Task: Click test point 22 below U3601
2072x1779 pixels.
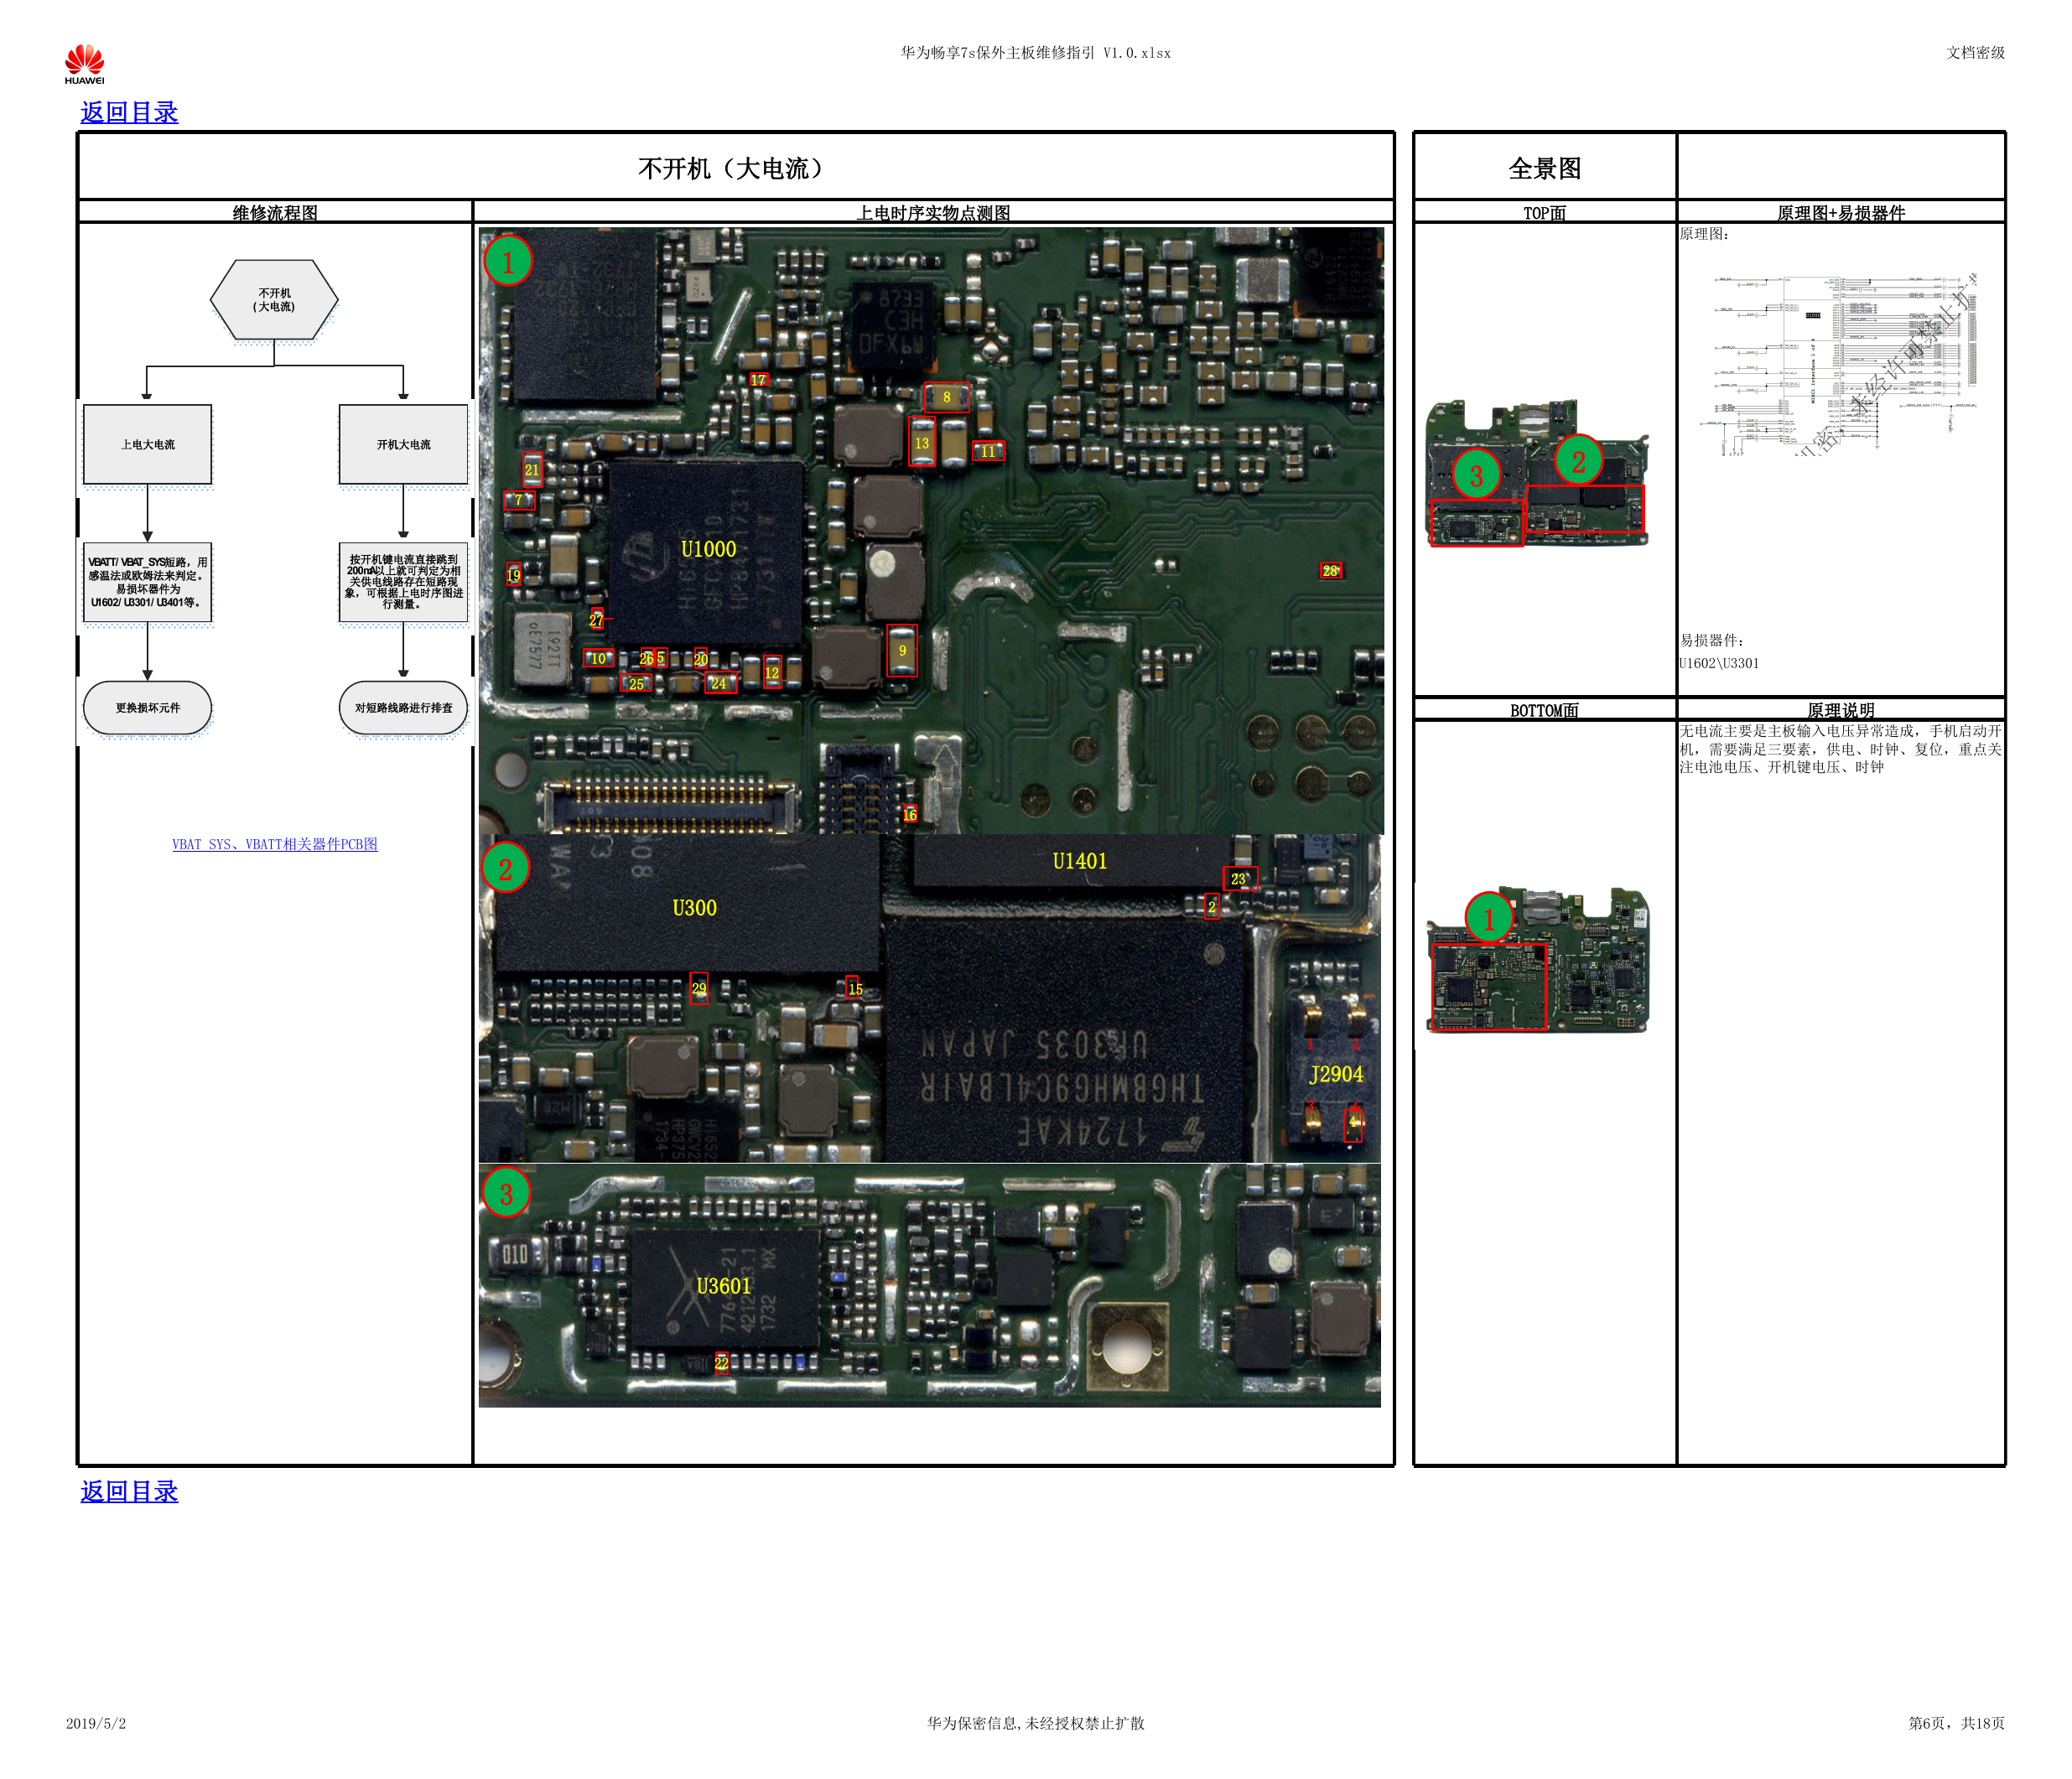Action: pyautogui.click(x=722, y=1363)
